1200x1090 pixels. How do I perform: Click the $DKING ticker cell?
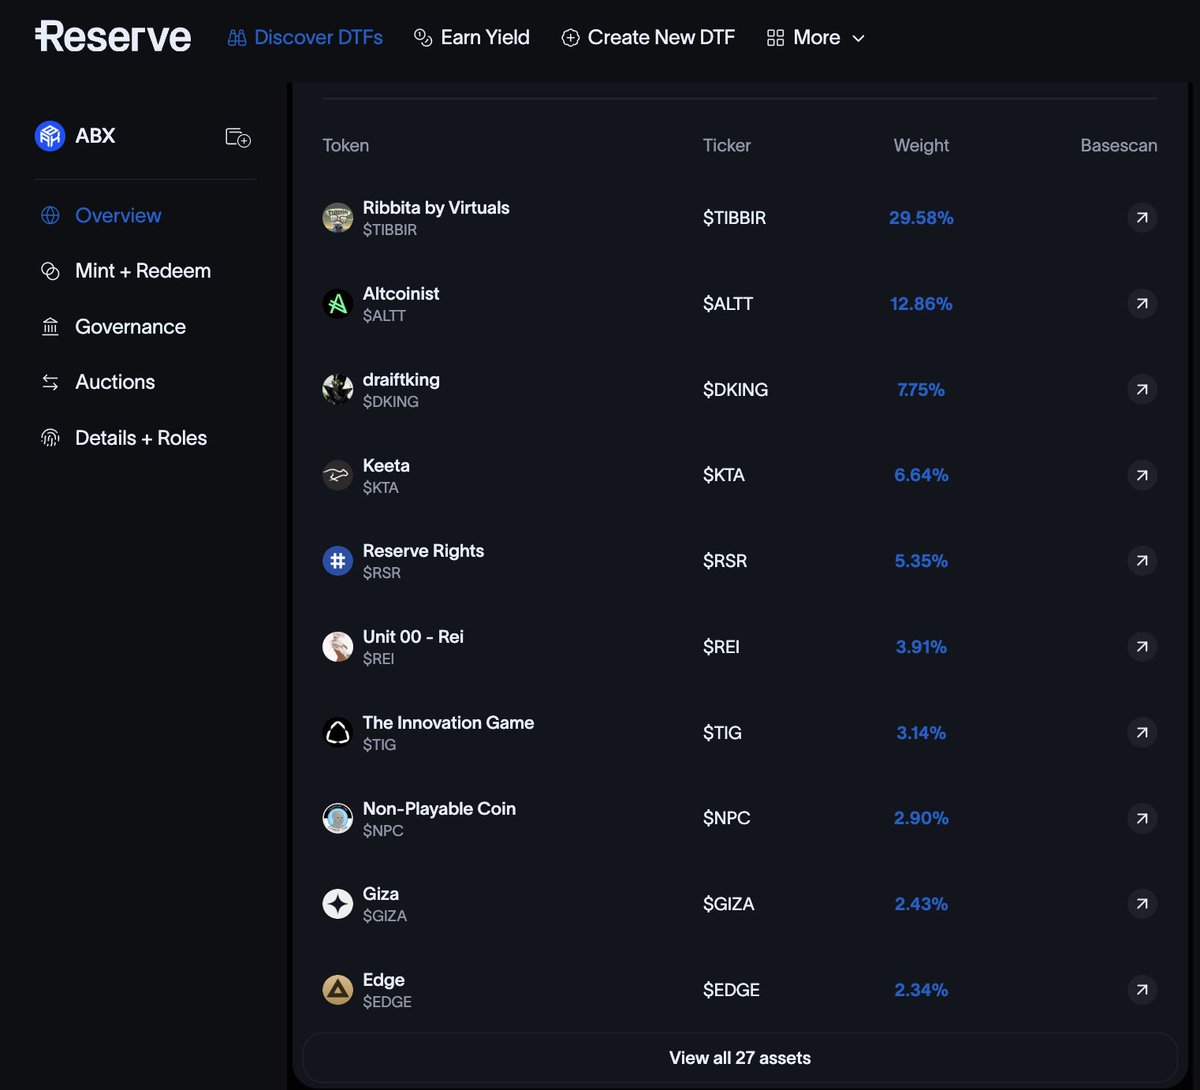click(x=736, y=389)
